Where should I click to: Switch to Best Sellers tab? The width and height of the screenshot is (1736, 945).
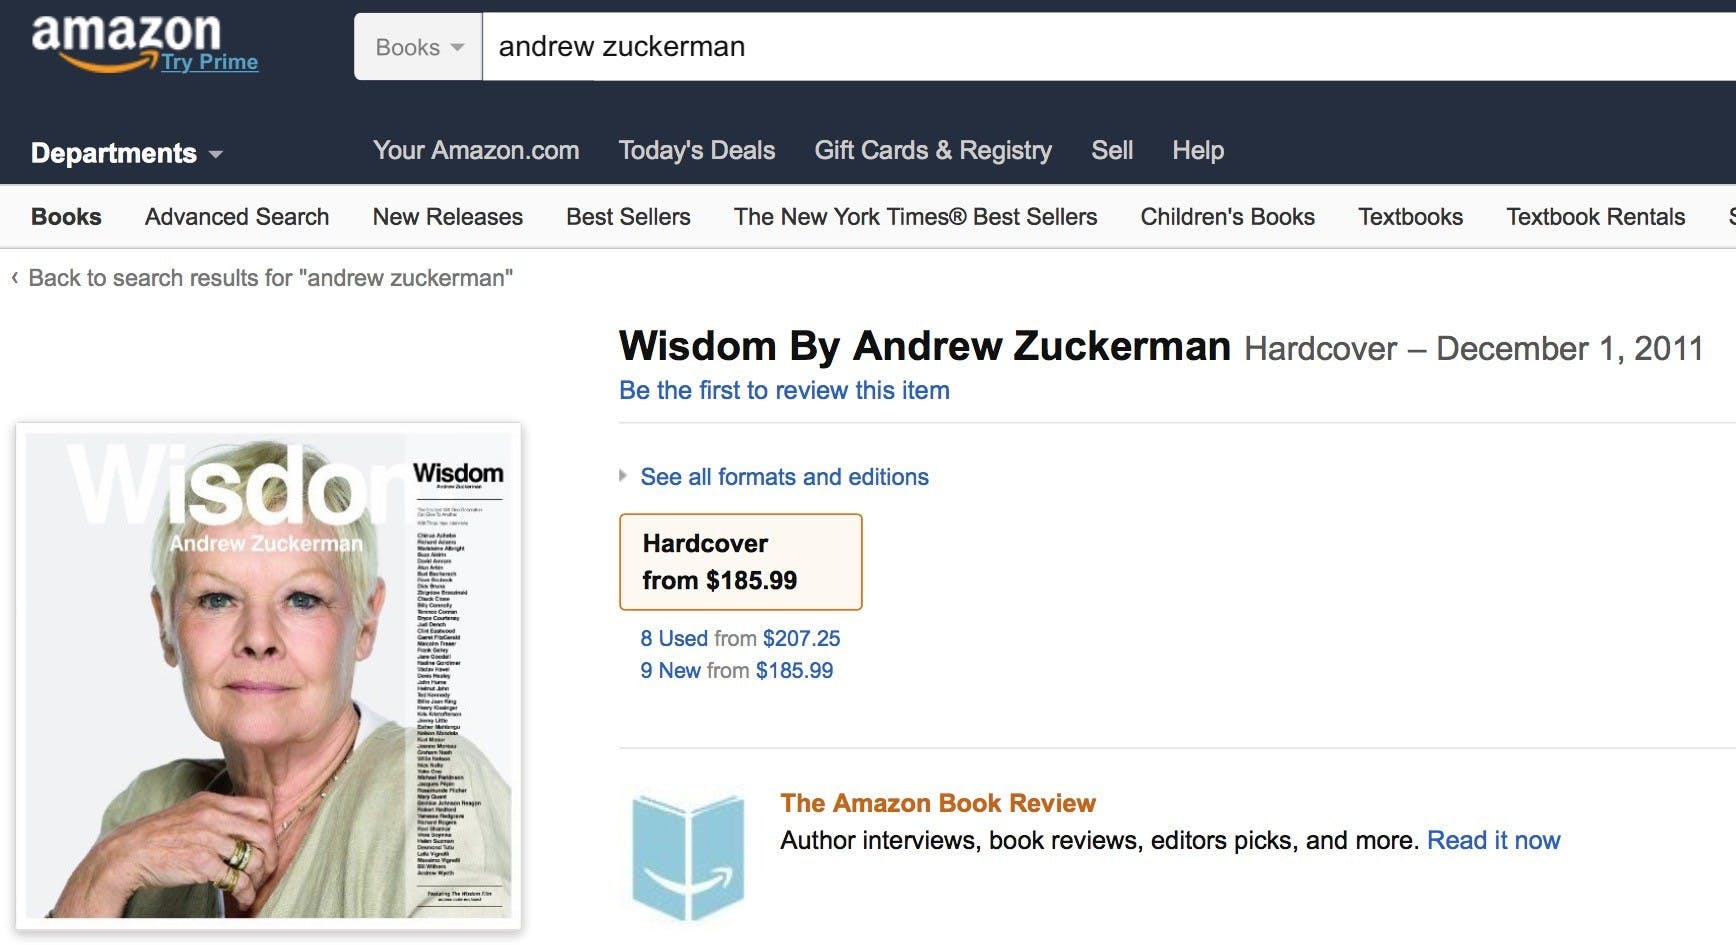(628, 217)
